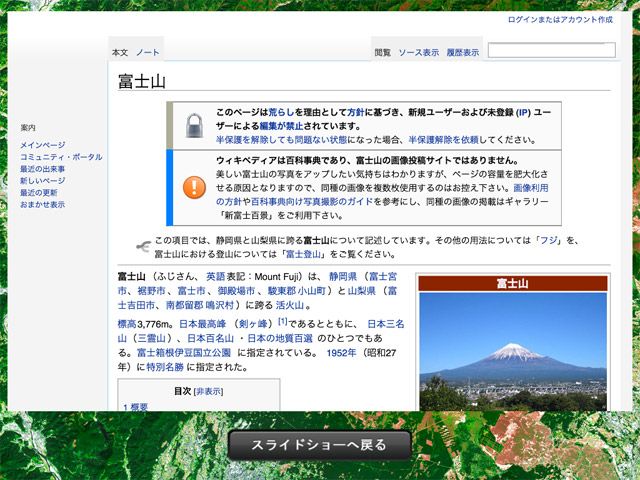Click the 富士宮市 link
Image resolution: width=640 pixels, height=480 pixels.
pyautogui.click(x=383, y=277)
